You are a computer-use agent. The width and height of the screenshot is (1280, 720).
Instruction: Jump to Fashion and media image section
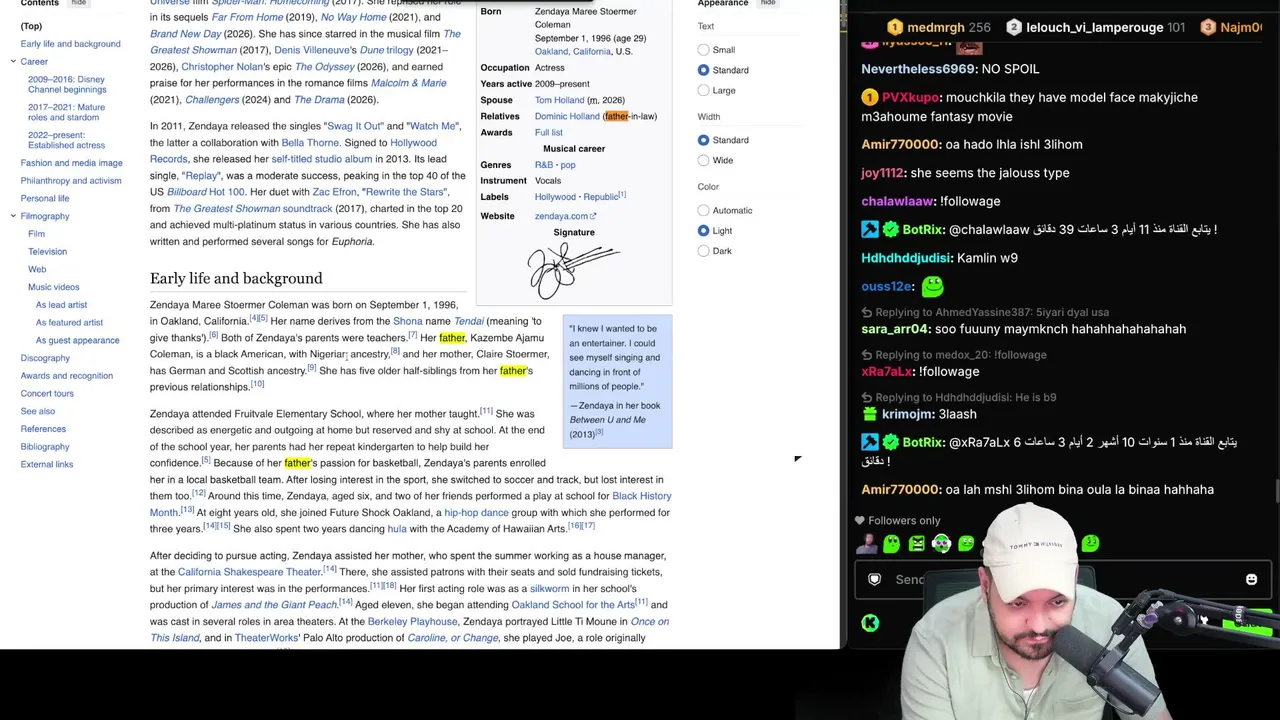[x=71, y=163]
